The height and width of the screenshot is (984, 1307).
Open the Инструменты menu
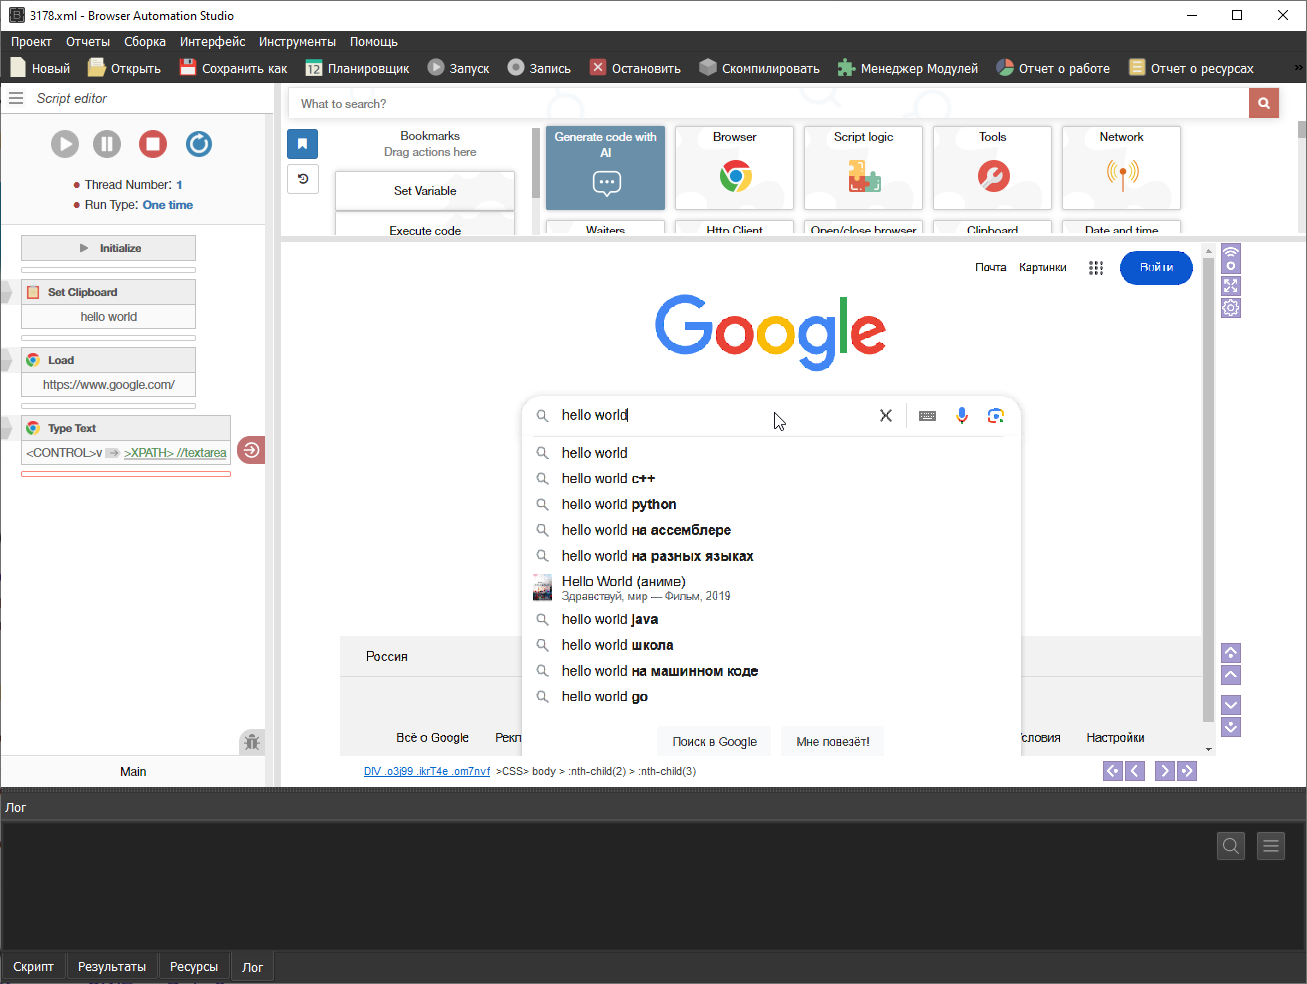[x=297, y=42]
